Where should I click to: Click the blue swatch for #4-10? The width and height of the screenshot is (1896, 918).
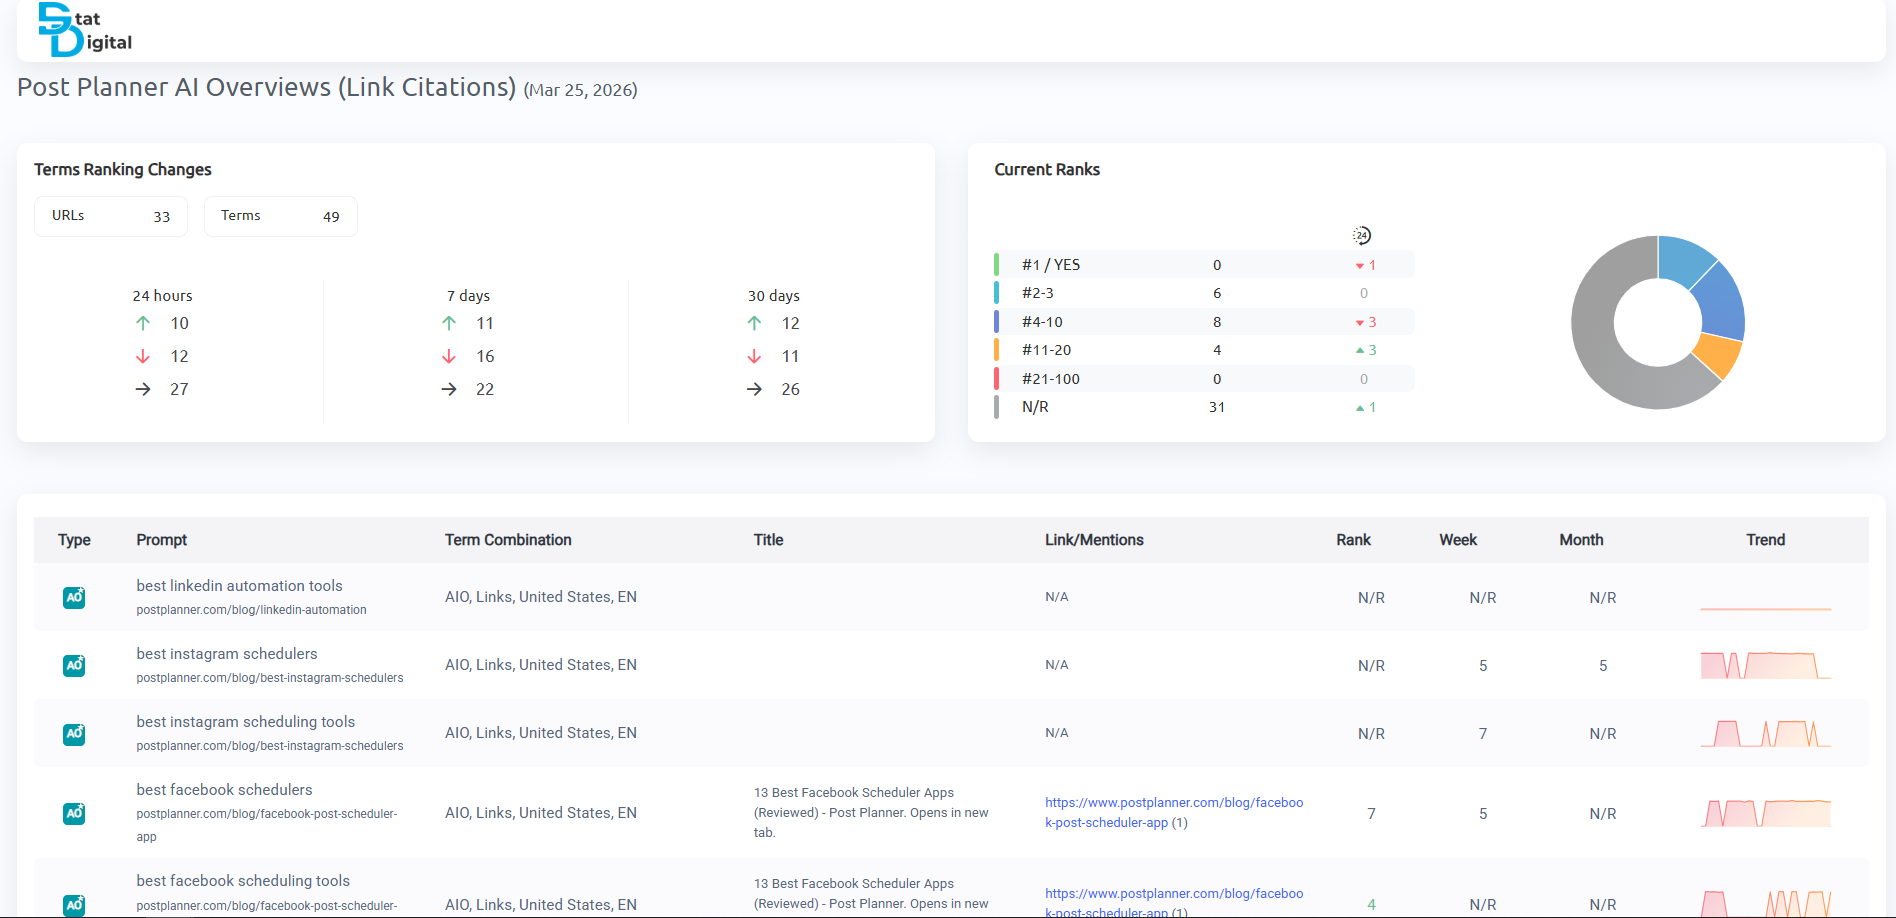997,322
